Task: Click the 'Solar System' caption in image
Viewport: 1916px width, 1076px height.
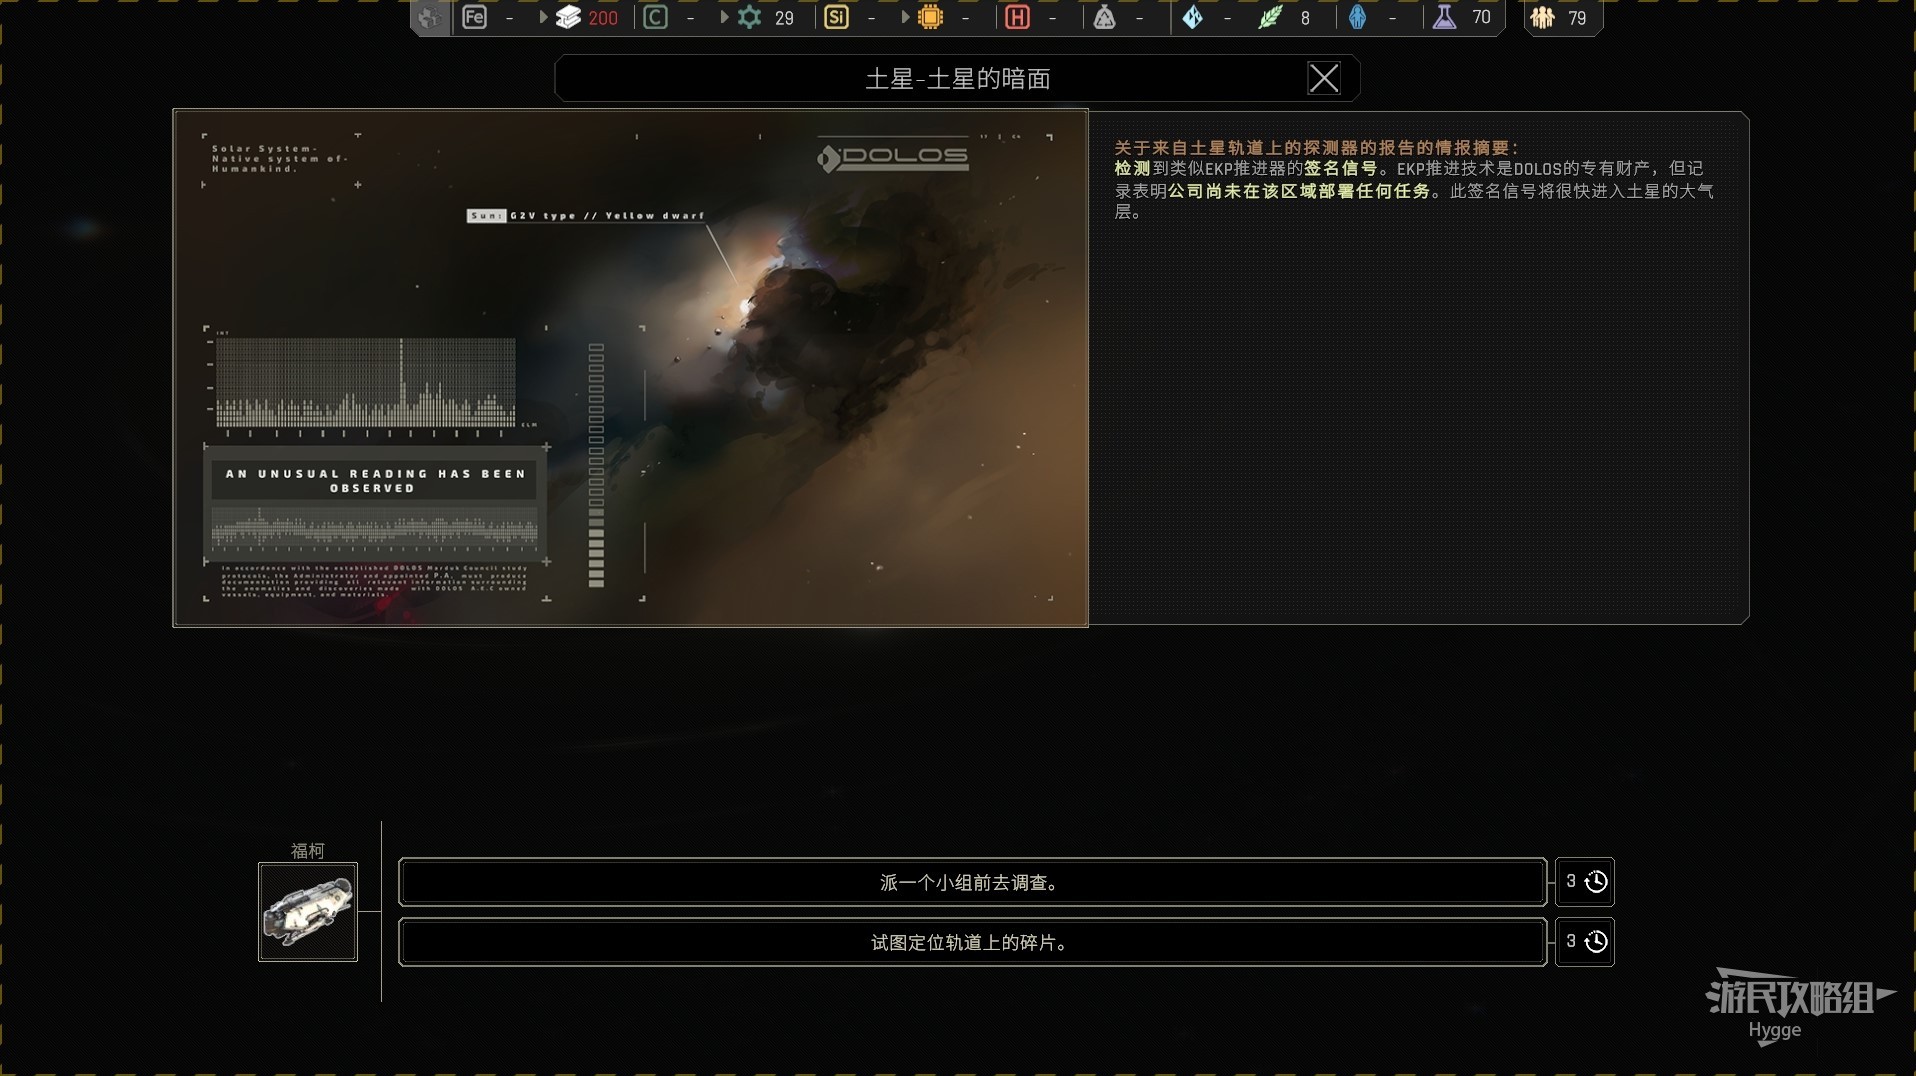Action: pyautogui.click(x=280, y=158)
